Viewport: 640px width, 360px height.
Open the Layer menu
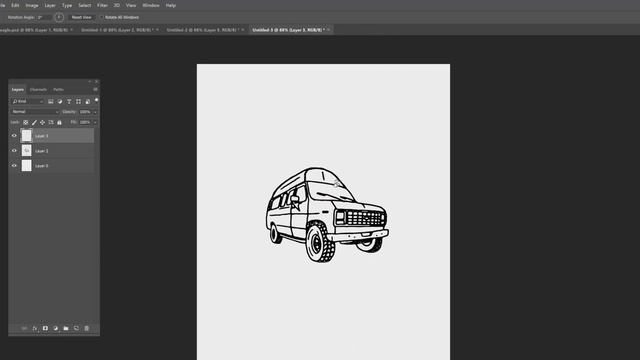coord(50,5)
